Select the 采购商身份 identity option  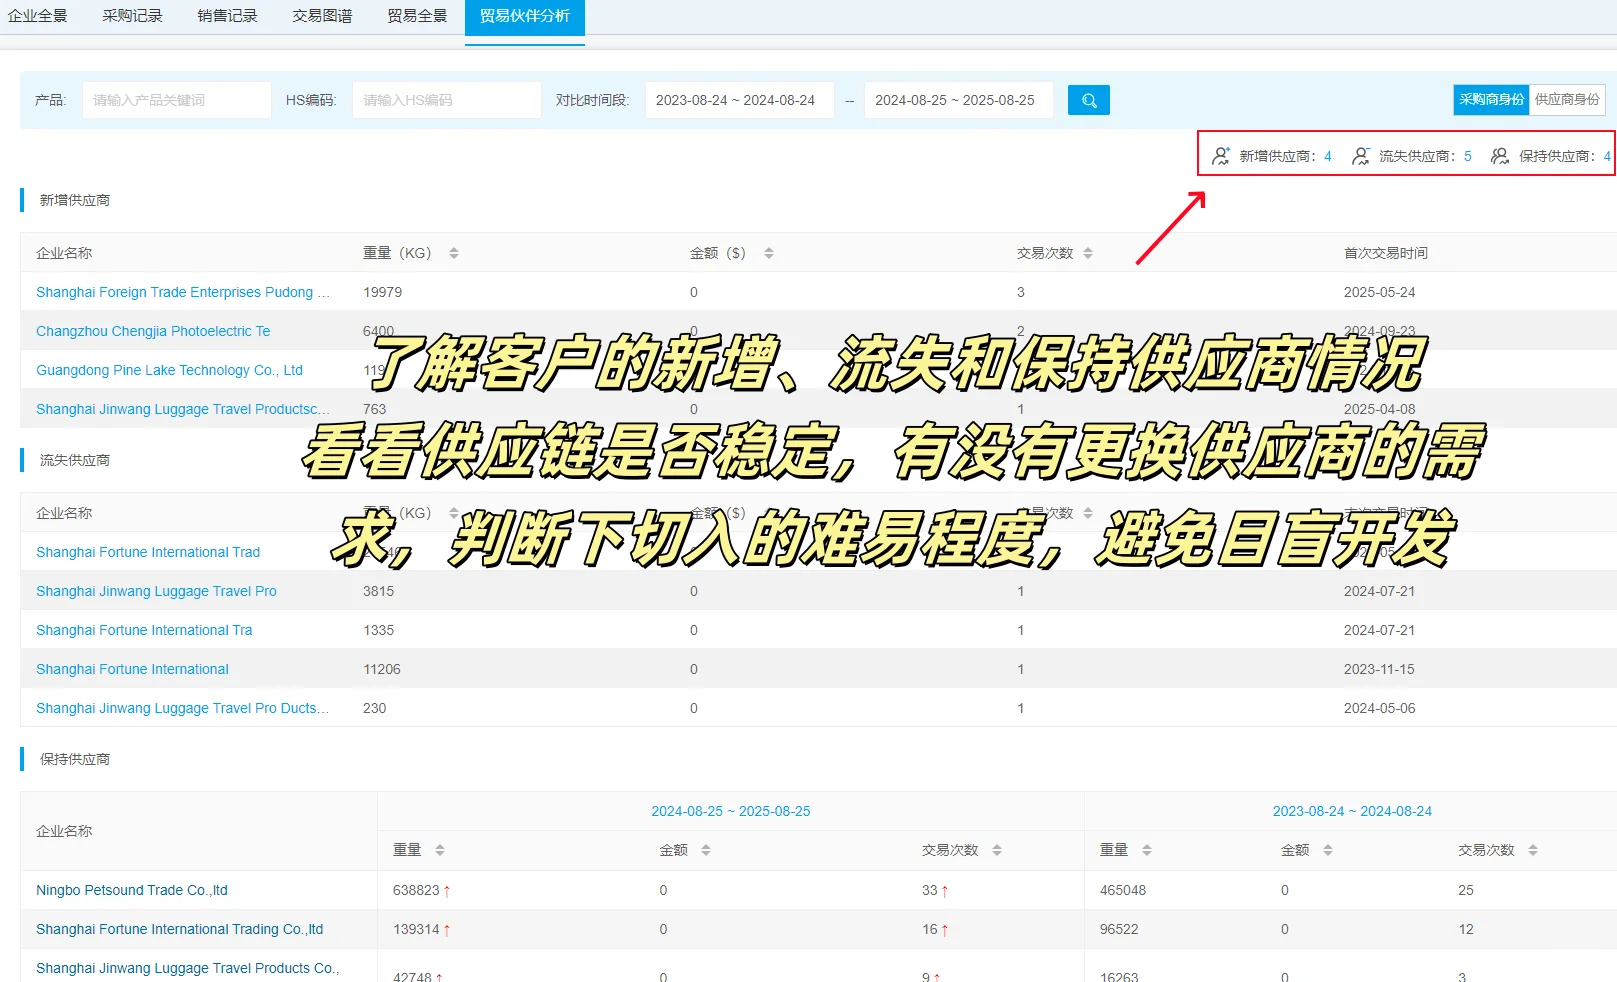pyautogui.click(x=1491, y=99)
